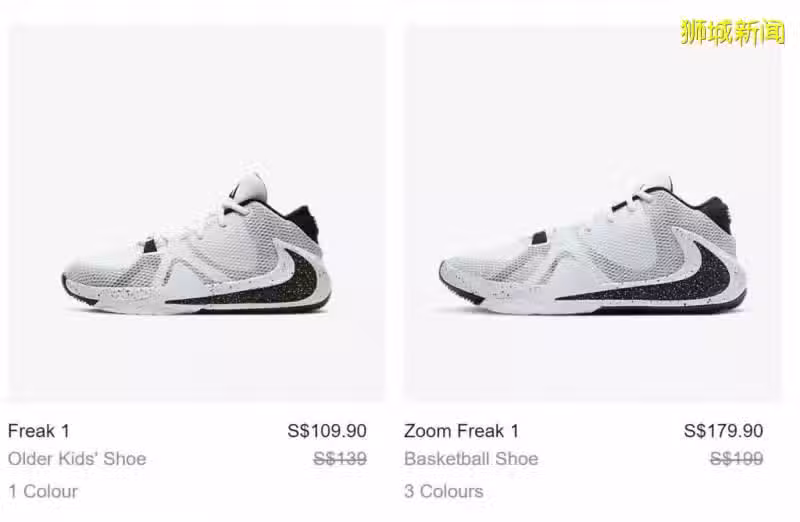Click the black heel collar of Freak 1
800x522 pixels.
pos(302,220)
